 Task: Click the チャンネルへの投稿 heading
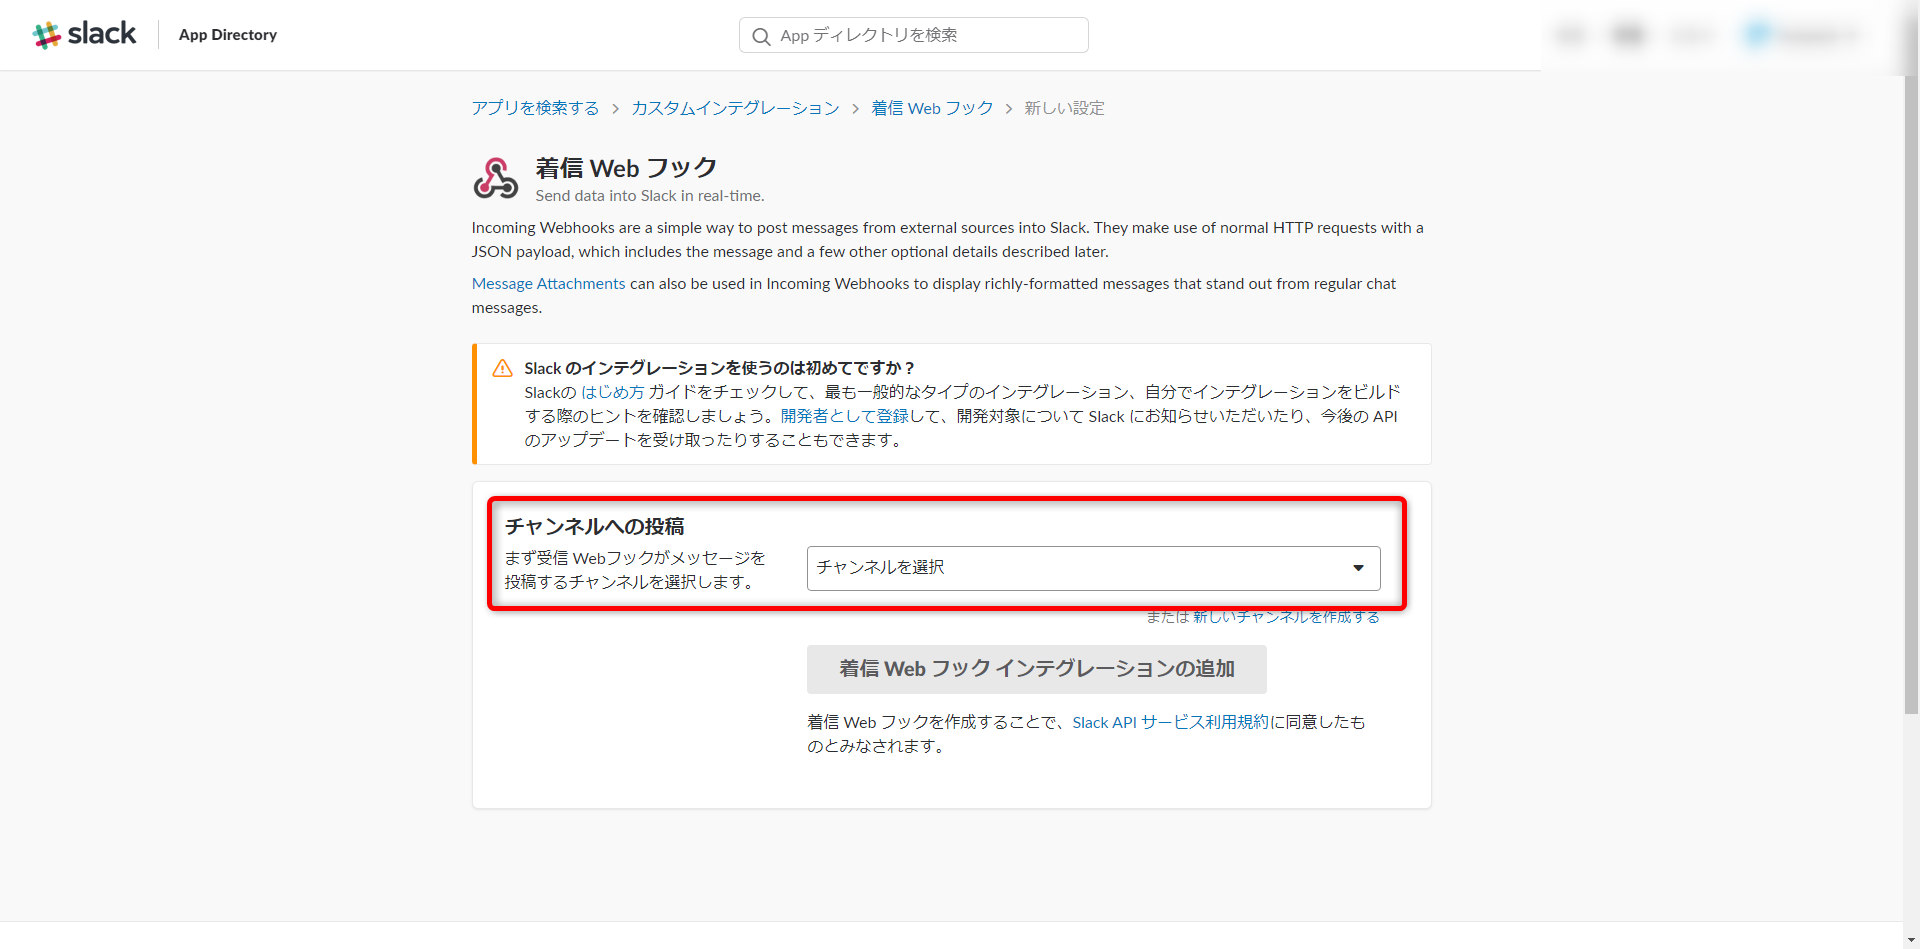click(594, 526)
